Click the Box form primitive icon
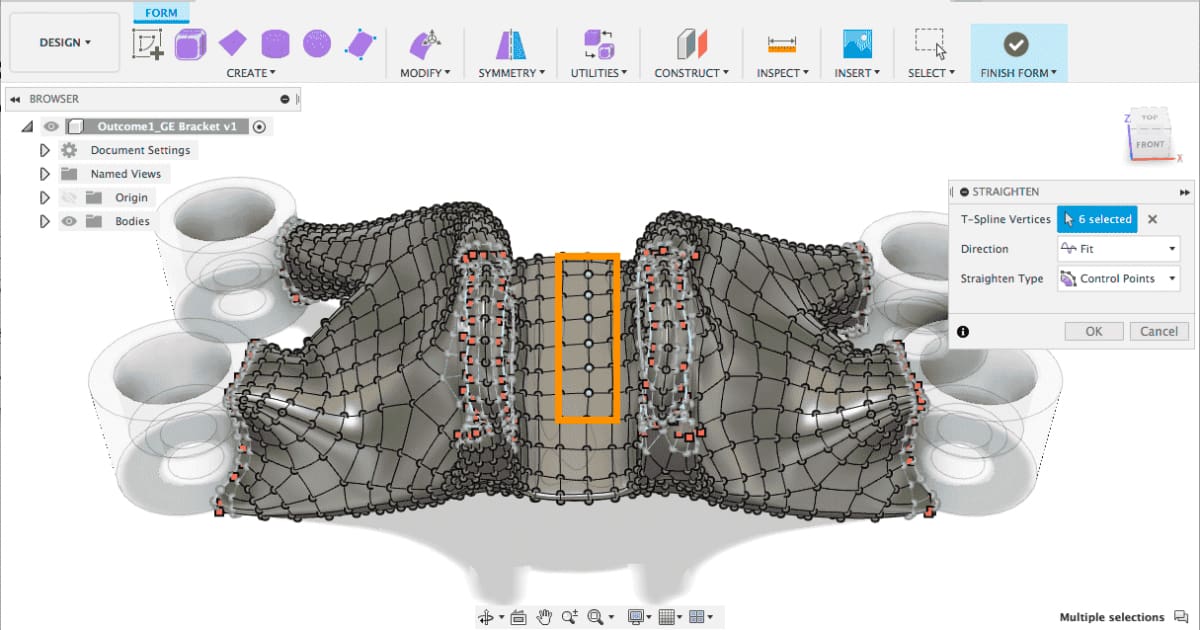 [191, 44]
